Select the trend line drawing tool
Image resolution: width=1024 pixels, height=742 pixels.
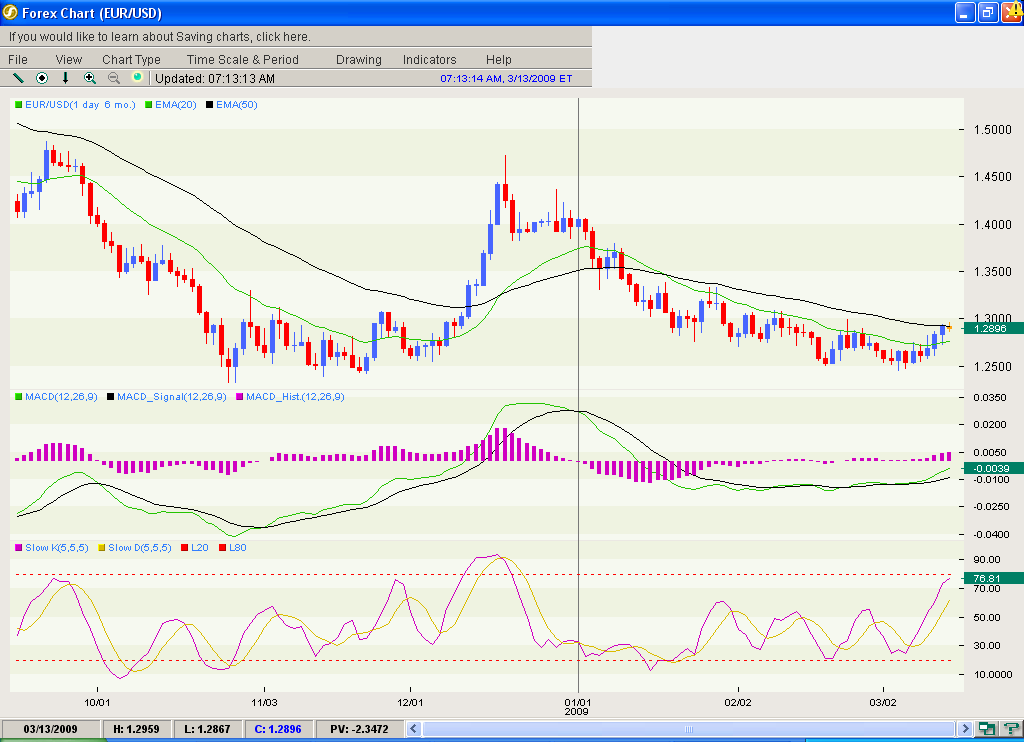pos(18,78)
